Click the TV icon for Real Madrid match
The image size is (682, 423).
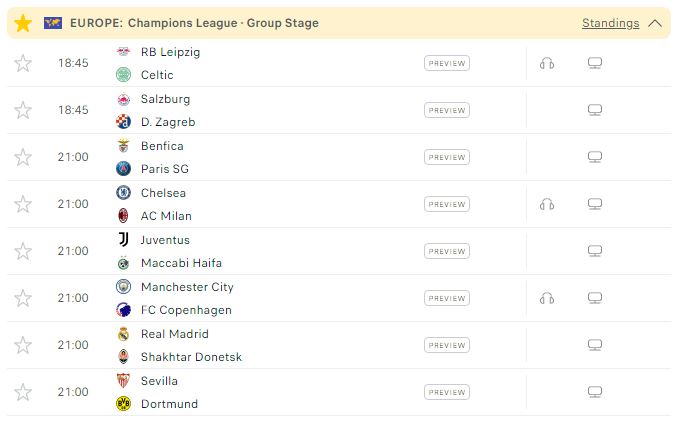pos(595,345)
